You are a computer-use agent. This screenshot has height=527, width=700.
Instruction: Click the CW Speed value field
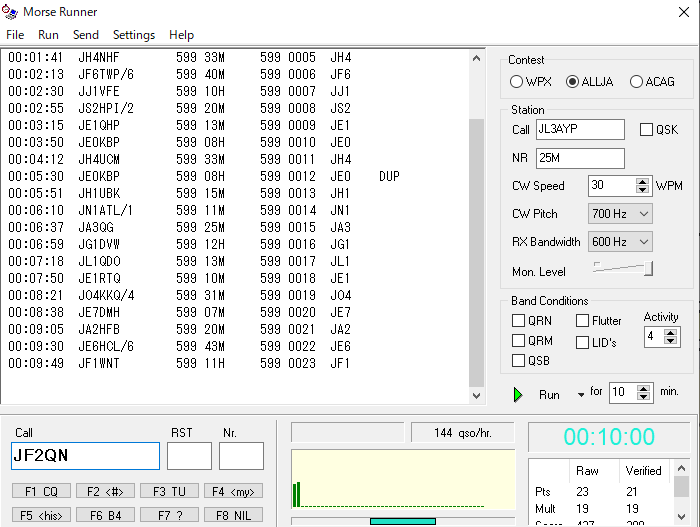point(612,185)
